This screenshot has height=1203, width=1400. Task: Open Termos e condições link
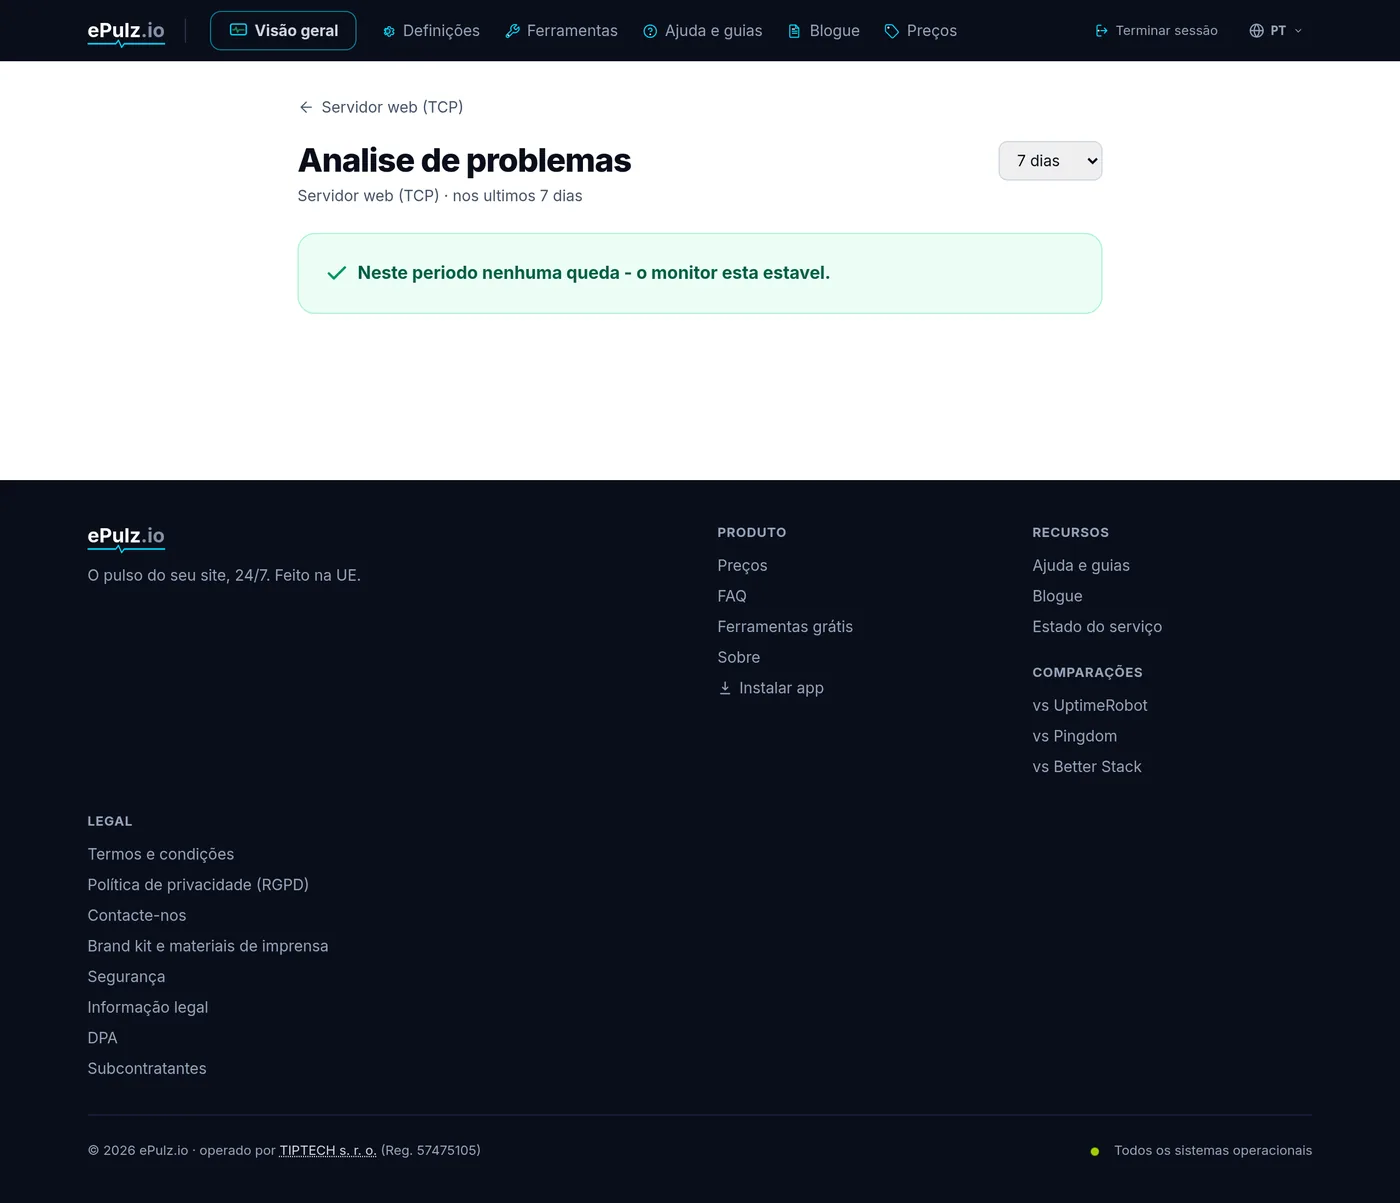point(161,854)
